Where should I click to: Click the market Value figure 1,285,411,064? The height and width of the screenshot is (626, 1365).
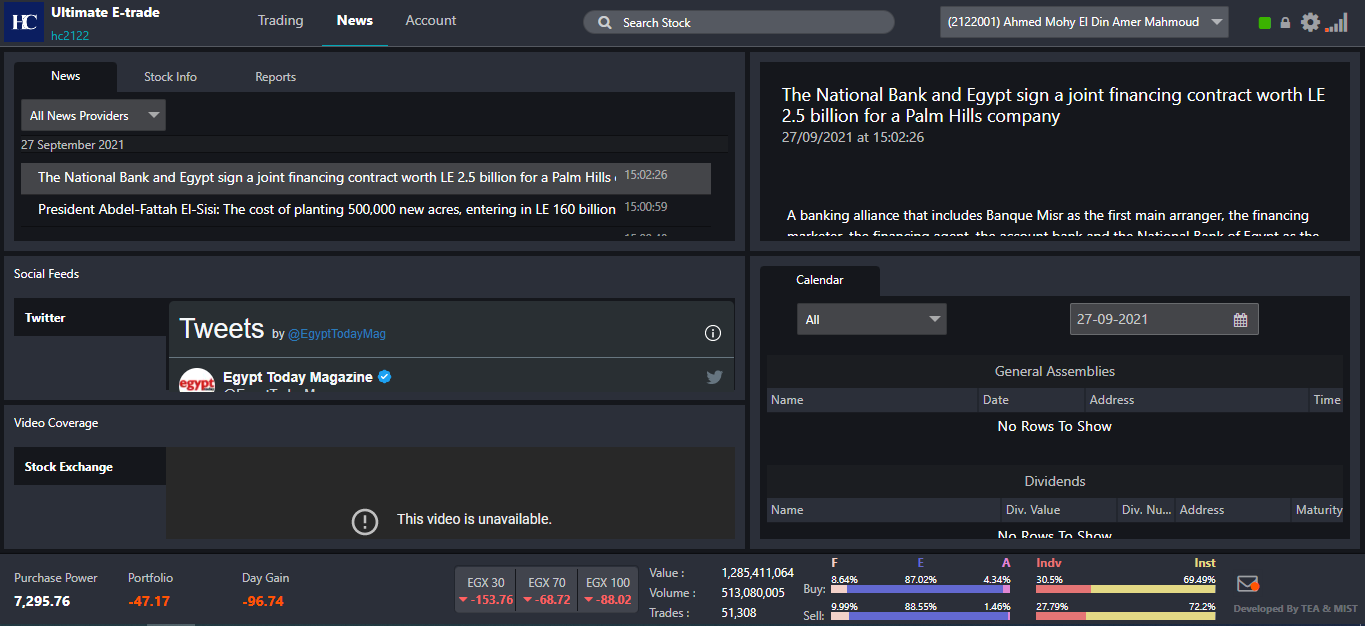point(757,573)
